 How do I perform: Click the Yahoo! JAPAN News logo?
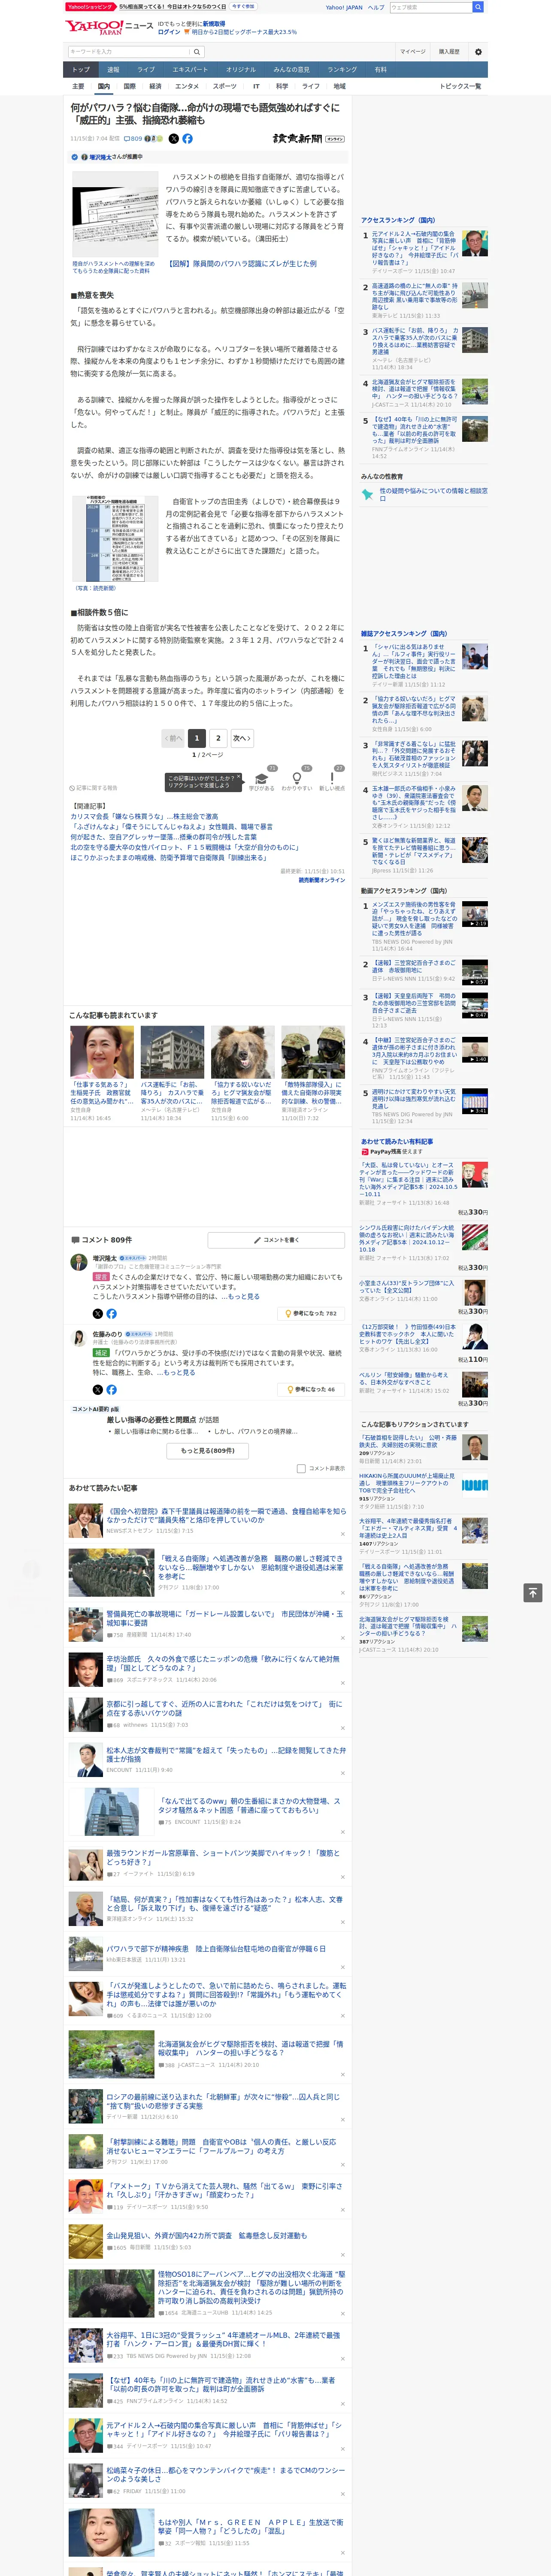pos(110,27)
